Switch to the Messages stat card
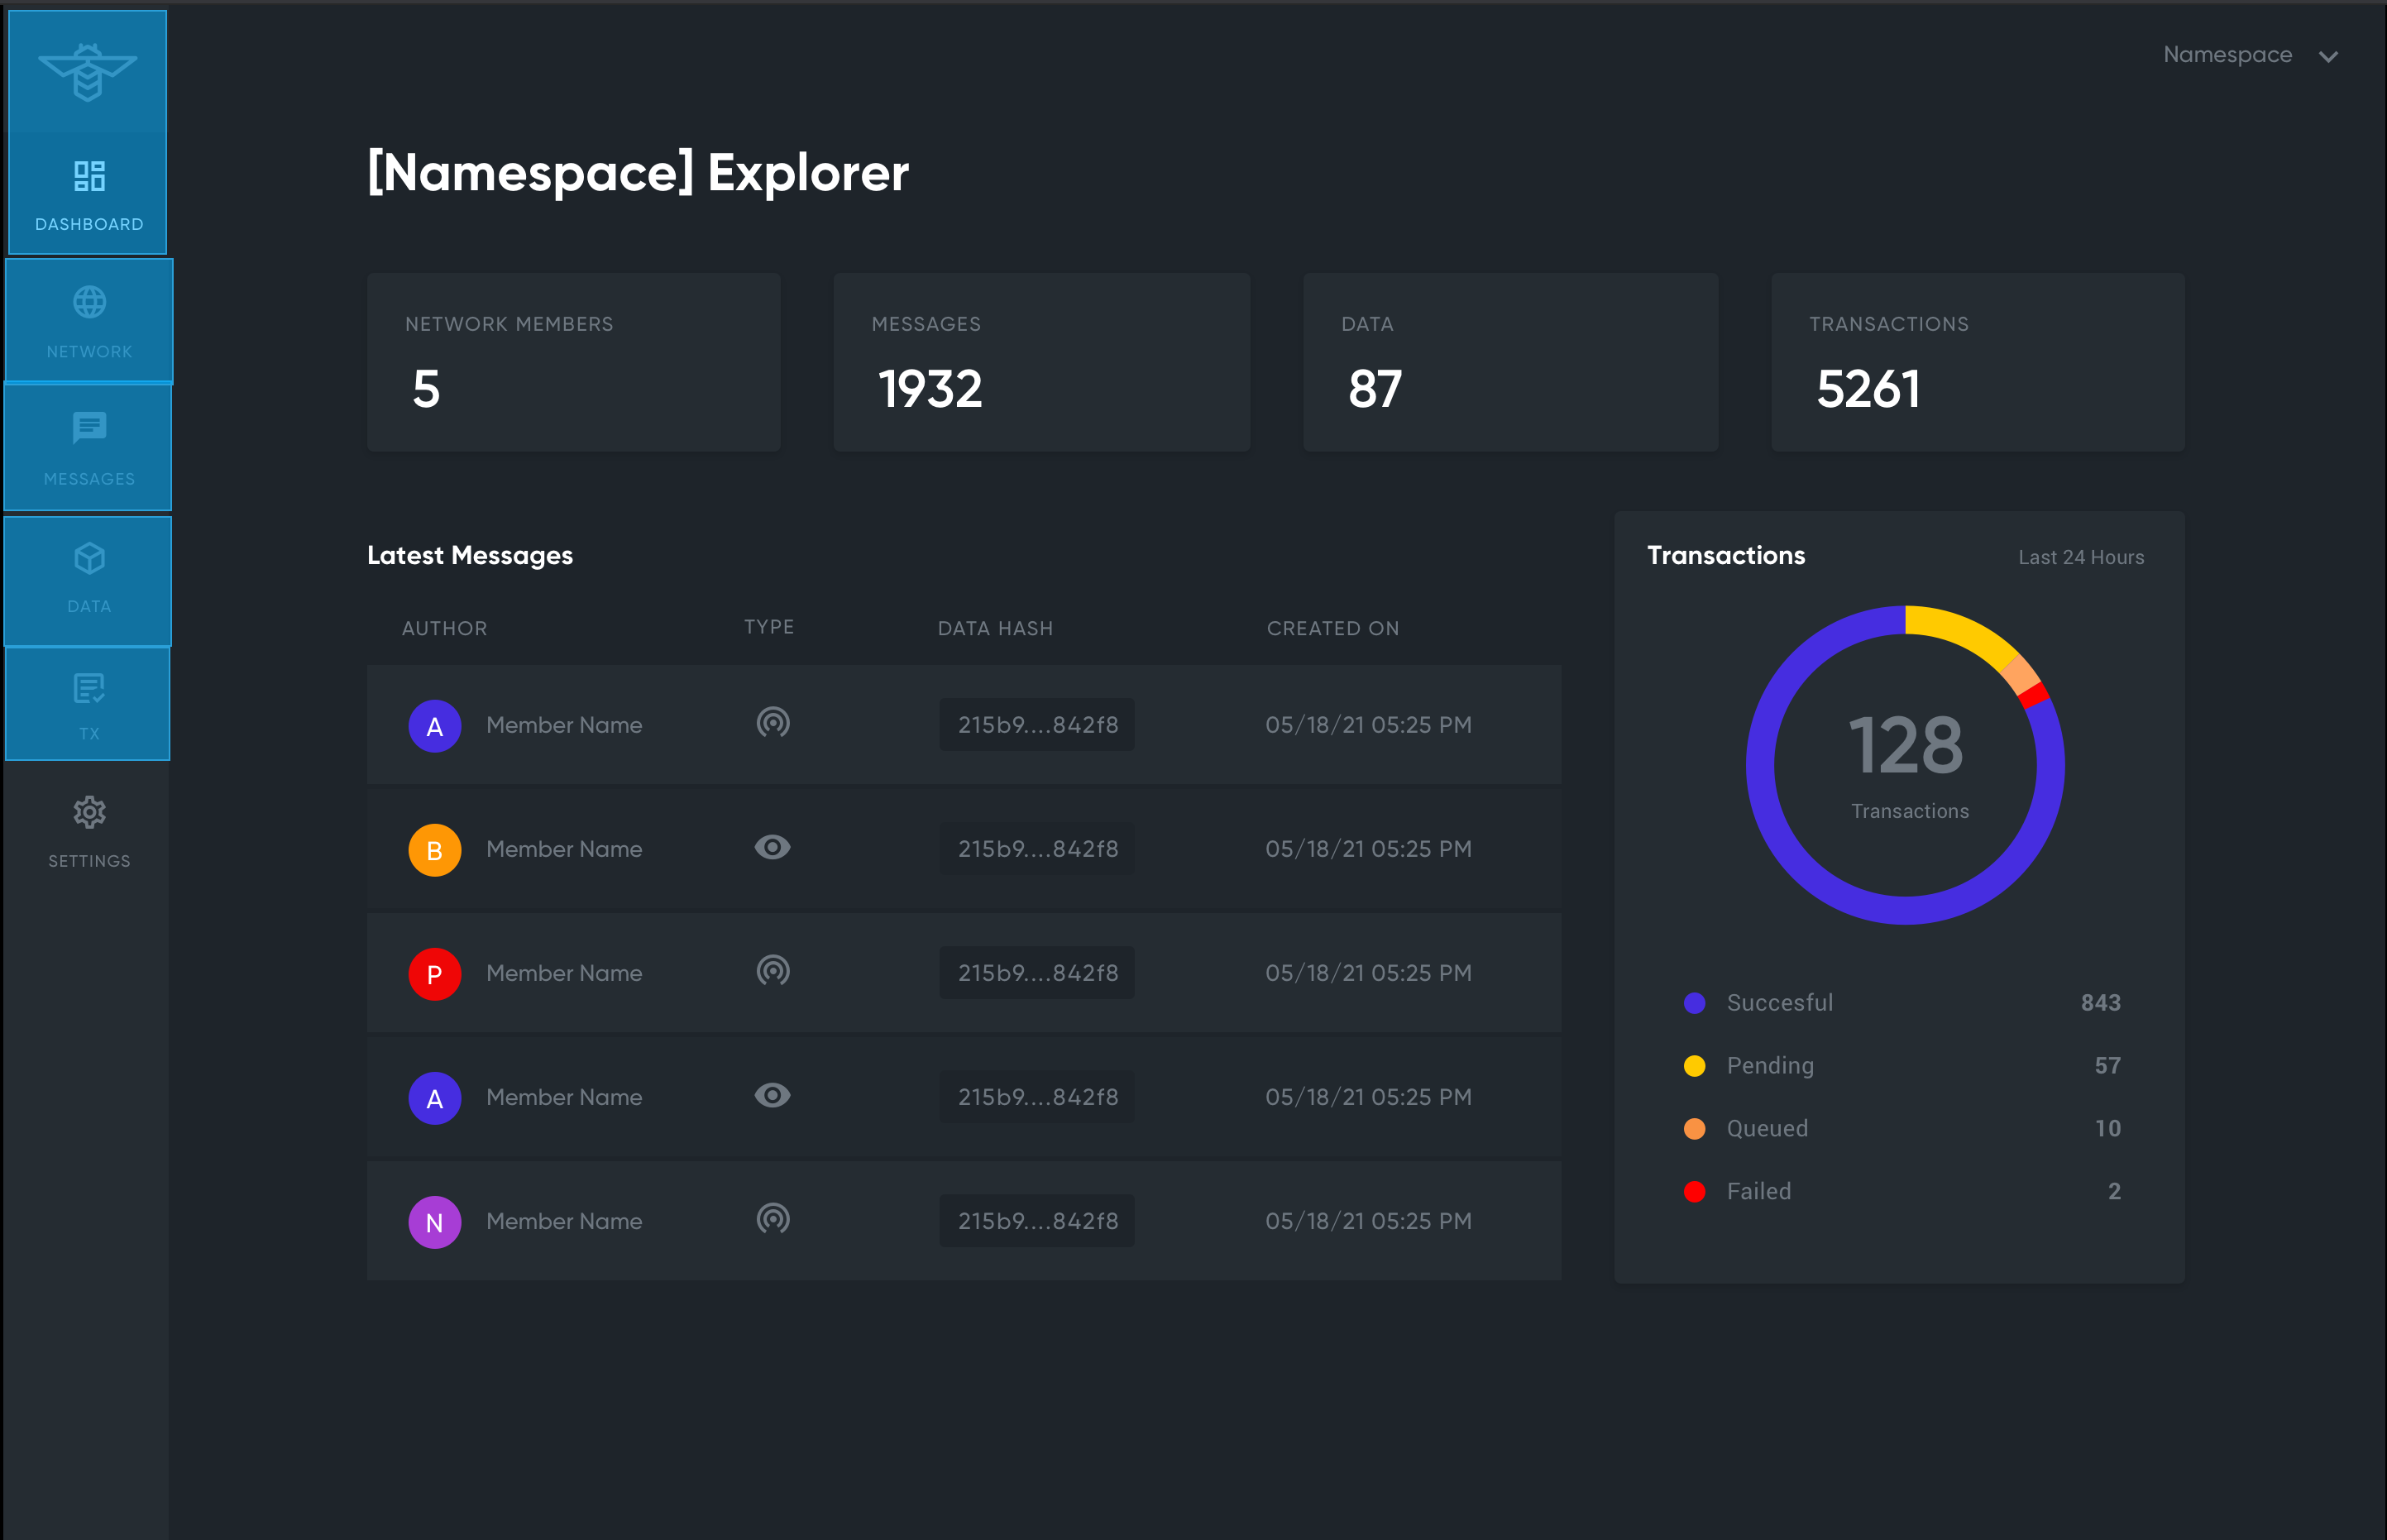Viewport: 2387px width, 1540px height. 1041,362
